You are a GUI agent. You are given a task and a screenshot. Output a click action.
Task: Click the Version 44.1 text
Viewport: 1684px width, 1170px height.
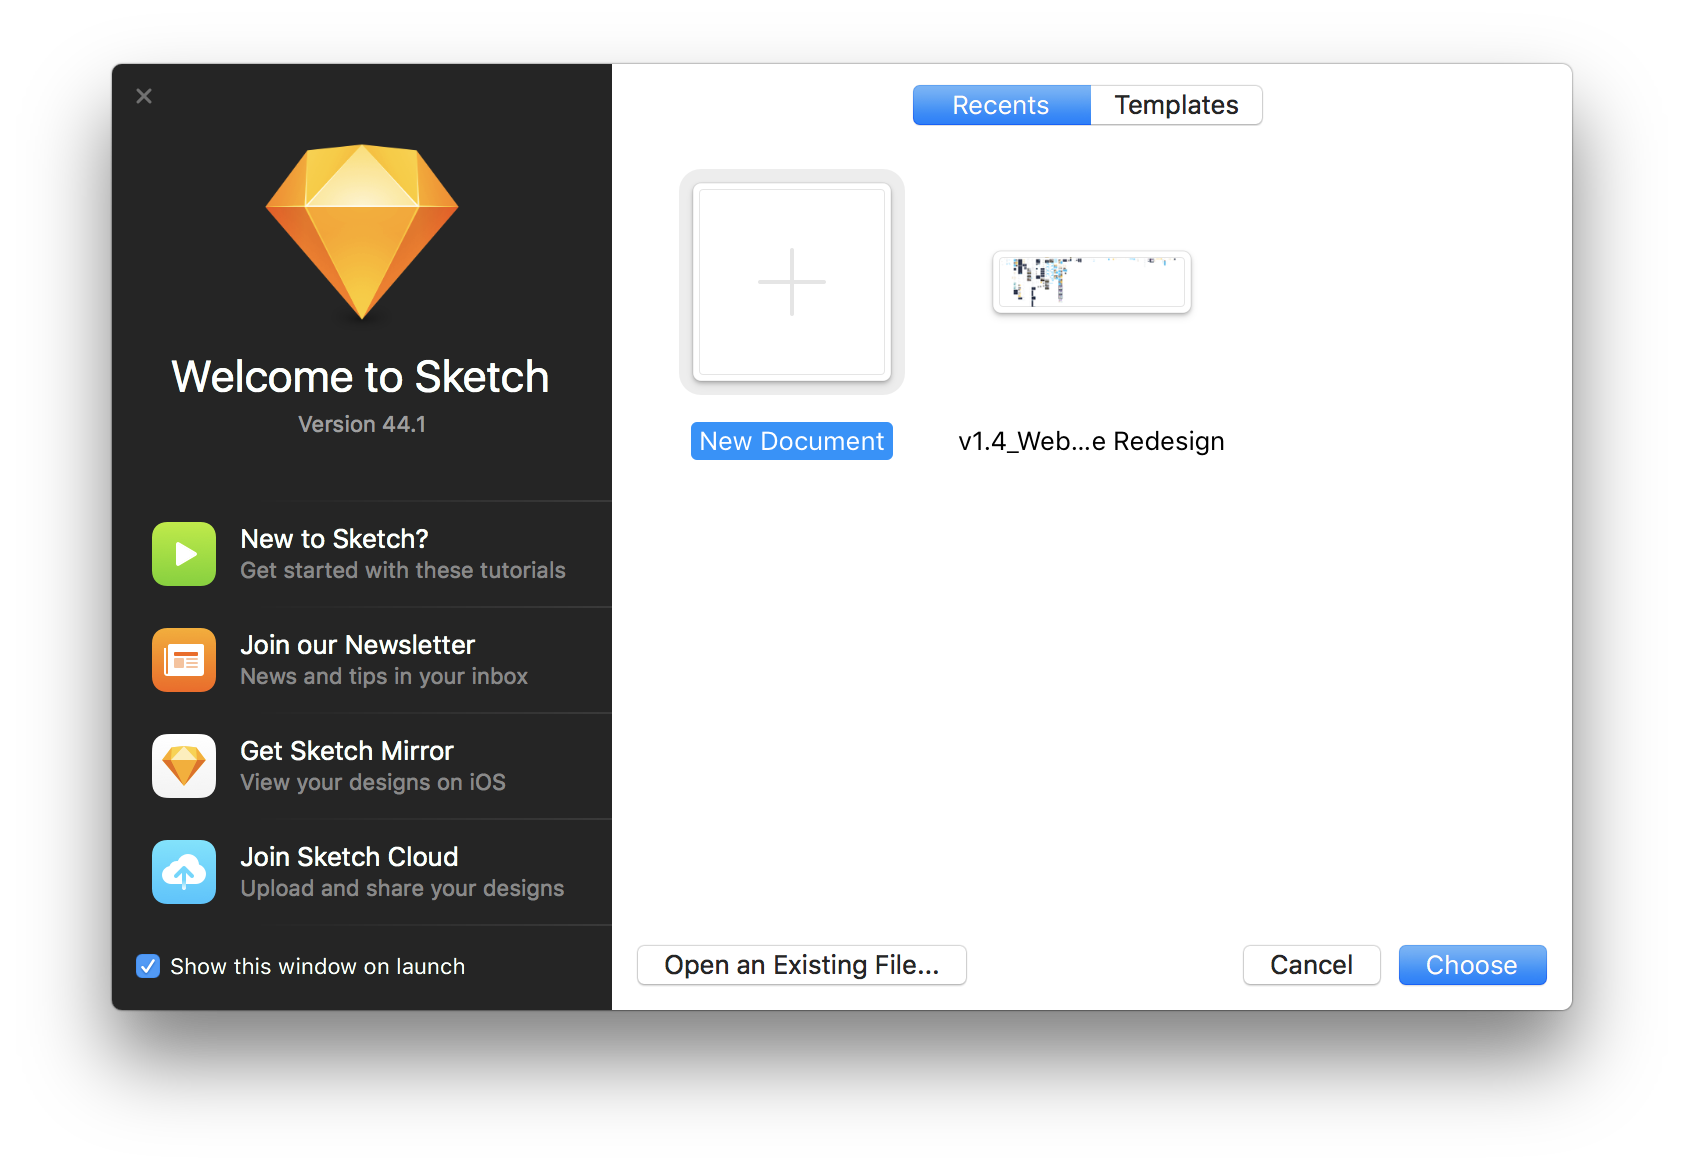point(362,424)
